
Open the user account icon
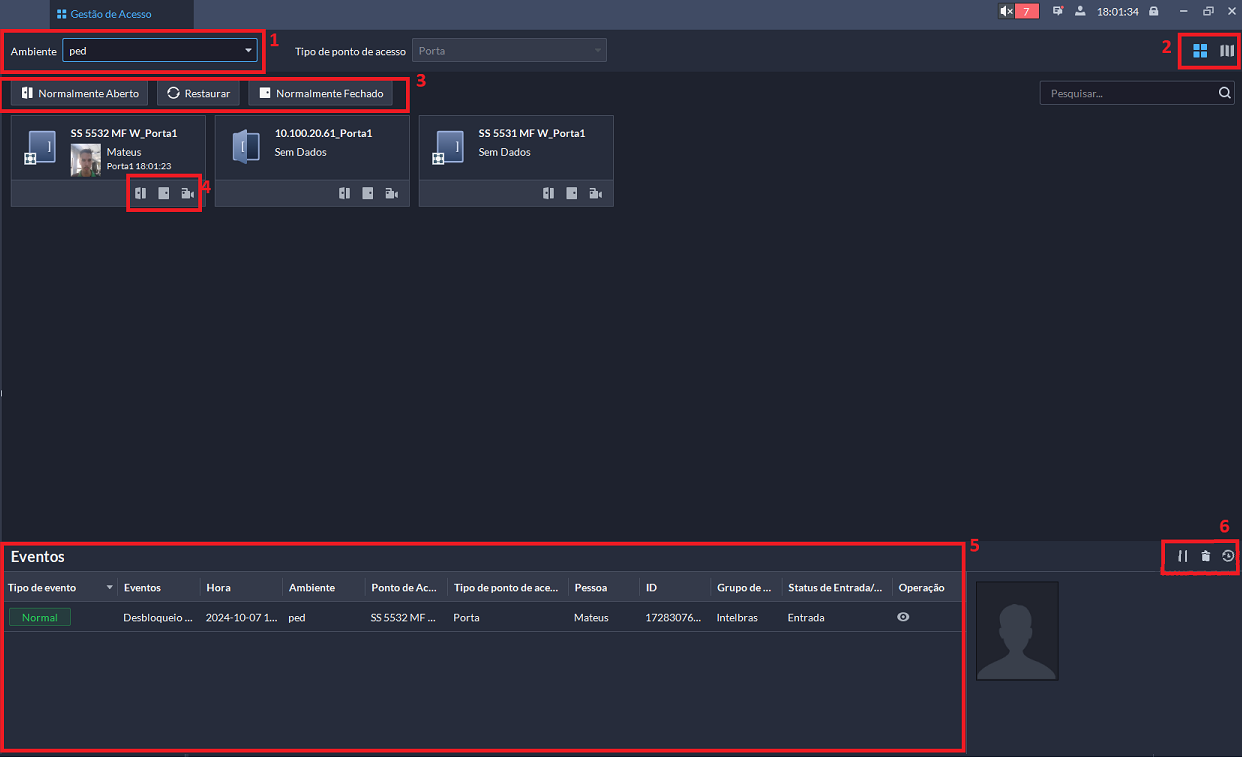click(1081, 12)
